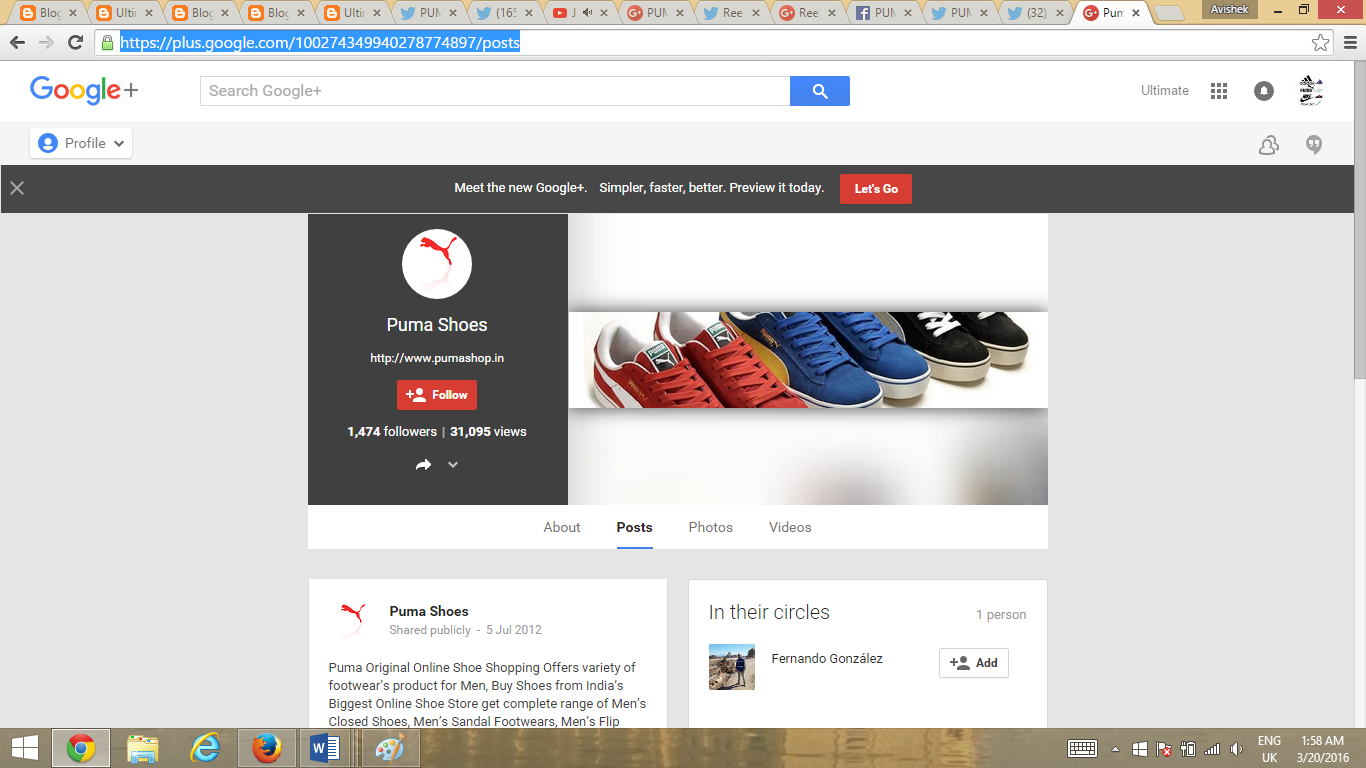Click the share arrow below followers count
Screen dimensions: 1366x768
coord(423,464)
